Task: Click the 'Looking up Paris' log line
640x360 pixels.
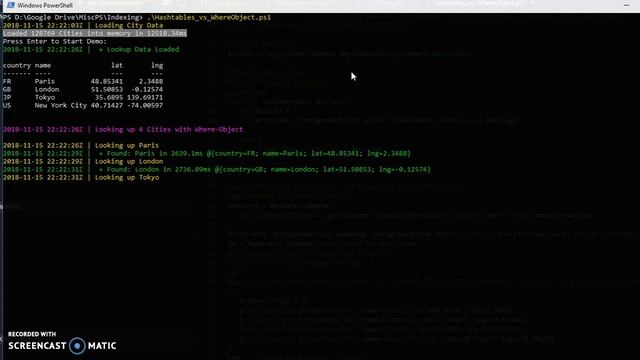Action: point(81,145)
